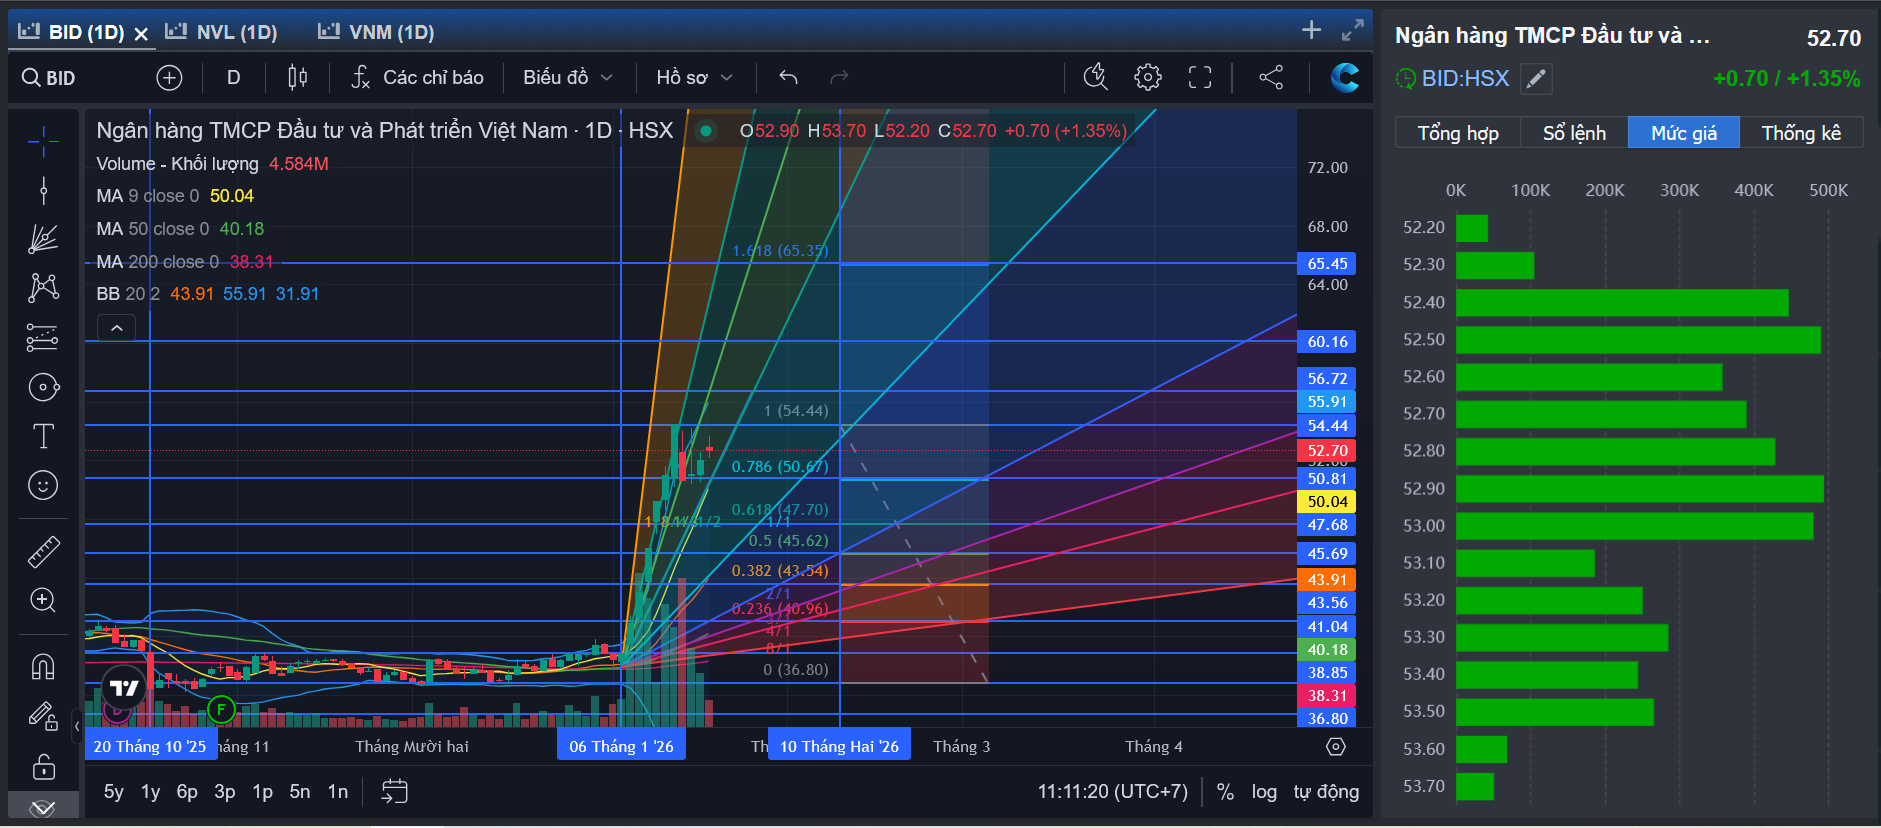Open the Các chỉ báo indicators menu
The height and width of the screenshot is (828, 1881).
[x=417, y=78]
